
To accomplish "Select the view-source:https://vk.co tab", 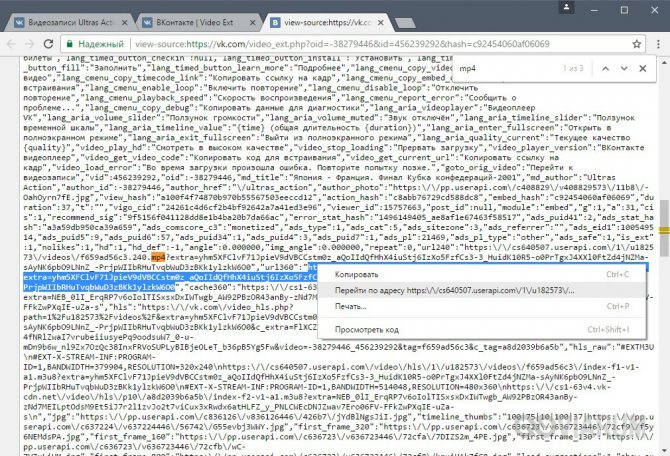I will pos(327,22).
